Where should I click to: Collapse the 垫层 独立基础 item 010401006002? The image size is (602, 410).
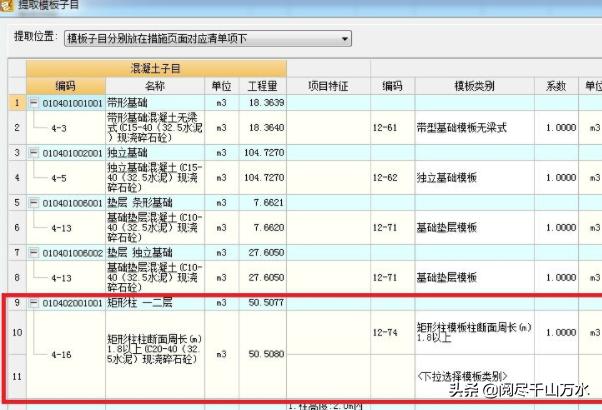click(34, 252)
